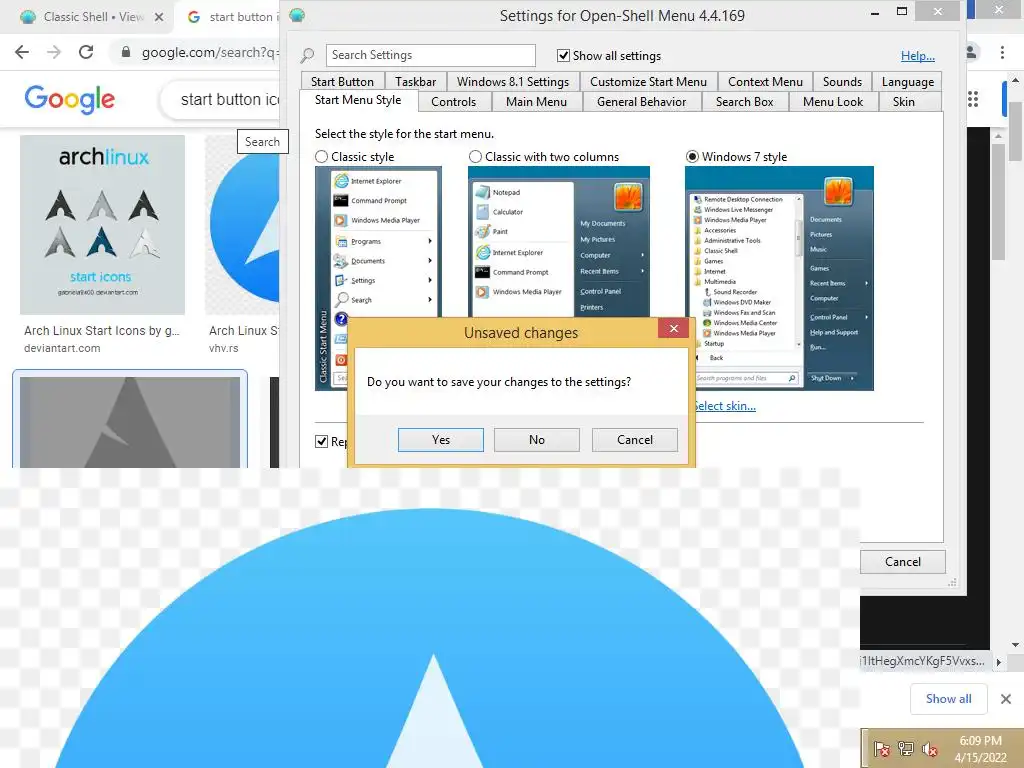This screenshot has height=768, width=1024.
Task: Open the Context Menu tab
Action: pos(765,82)
